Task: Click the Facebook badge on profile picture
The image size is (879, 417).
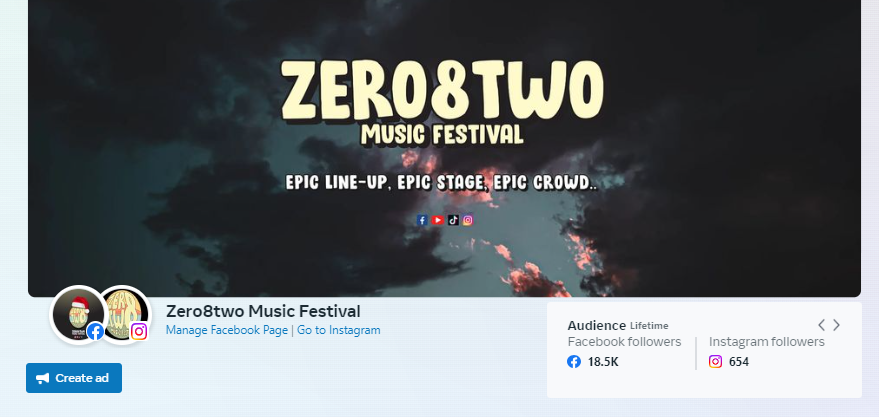Action: tap(95, 331)
